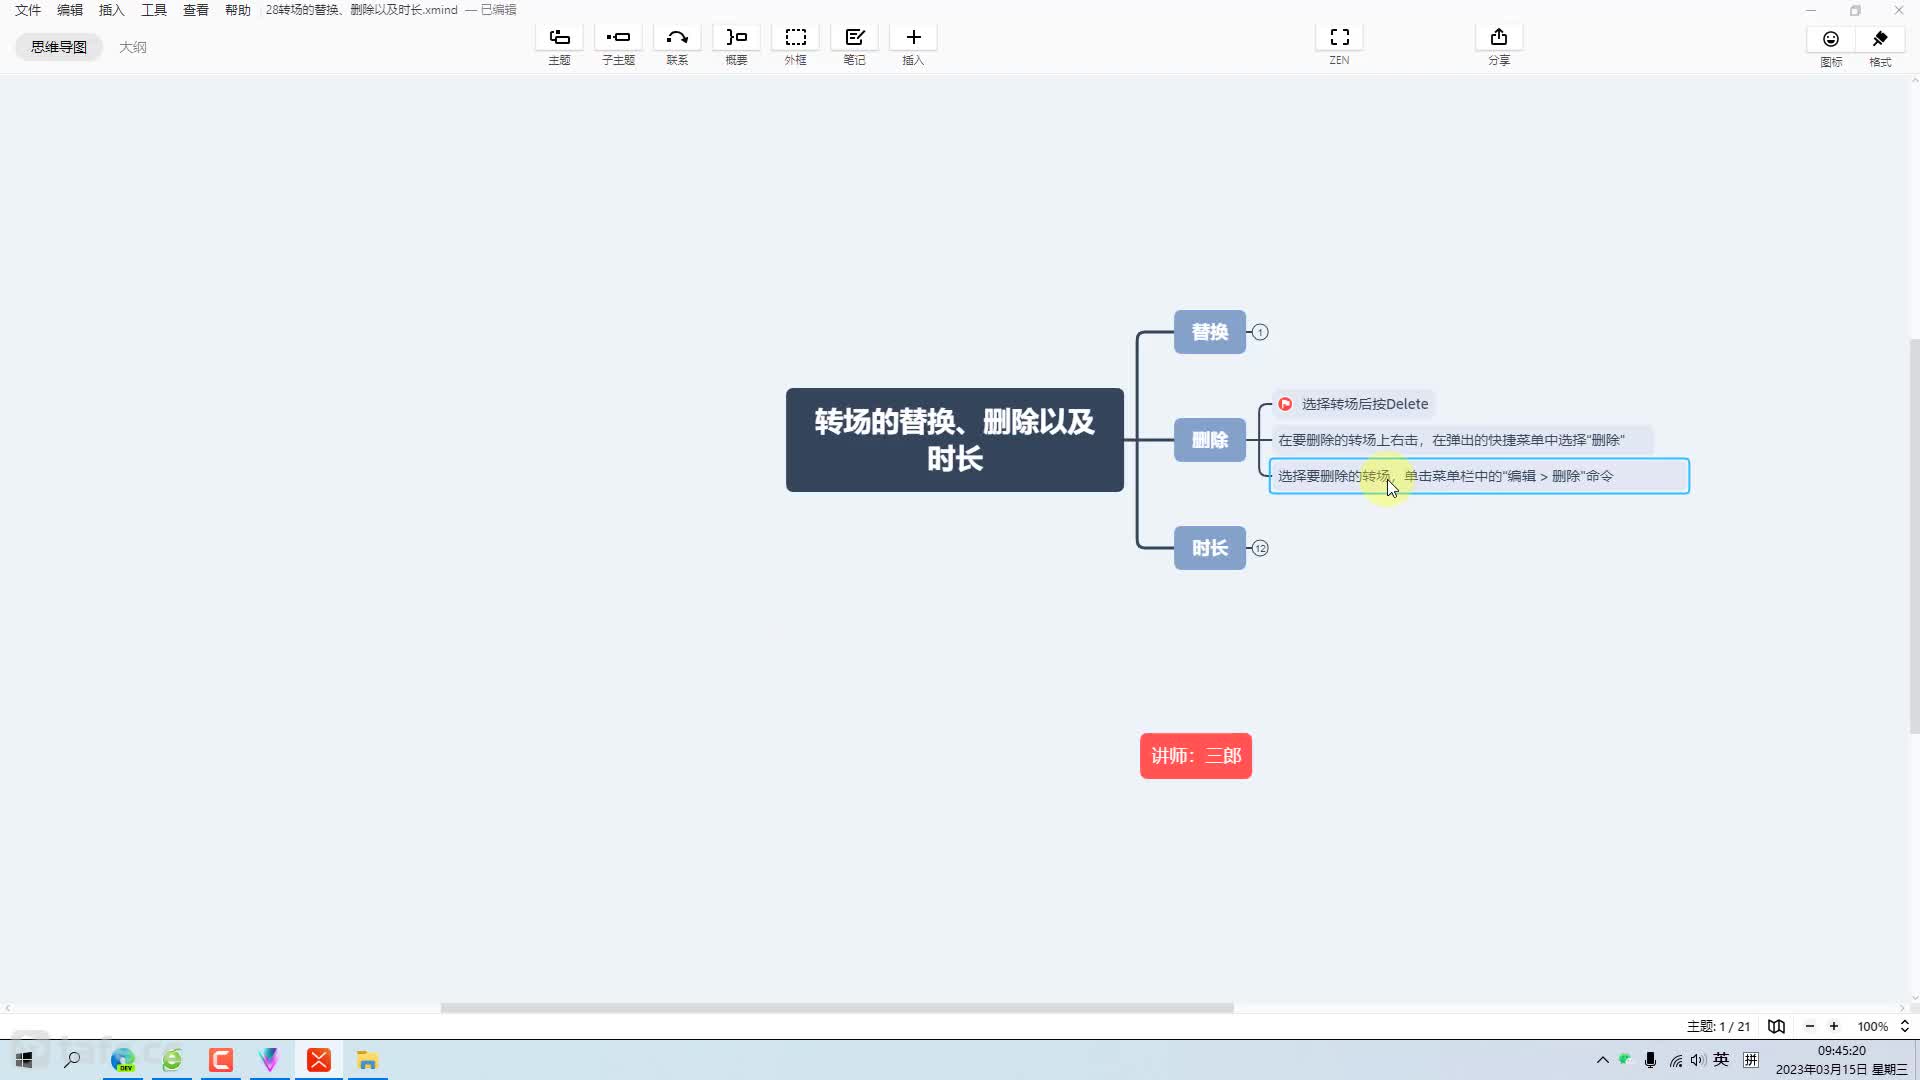Open the clock and date 09:45:20
The image size is (1920, 1080).
click(x=1842, y=1060)
